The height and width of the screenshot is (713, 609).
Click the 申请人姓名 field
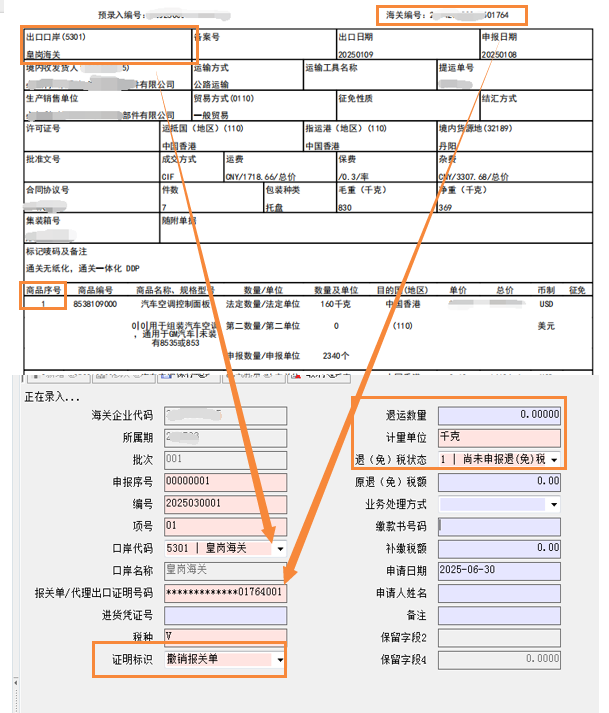tap(499, 593)
